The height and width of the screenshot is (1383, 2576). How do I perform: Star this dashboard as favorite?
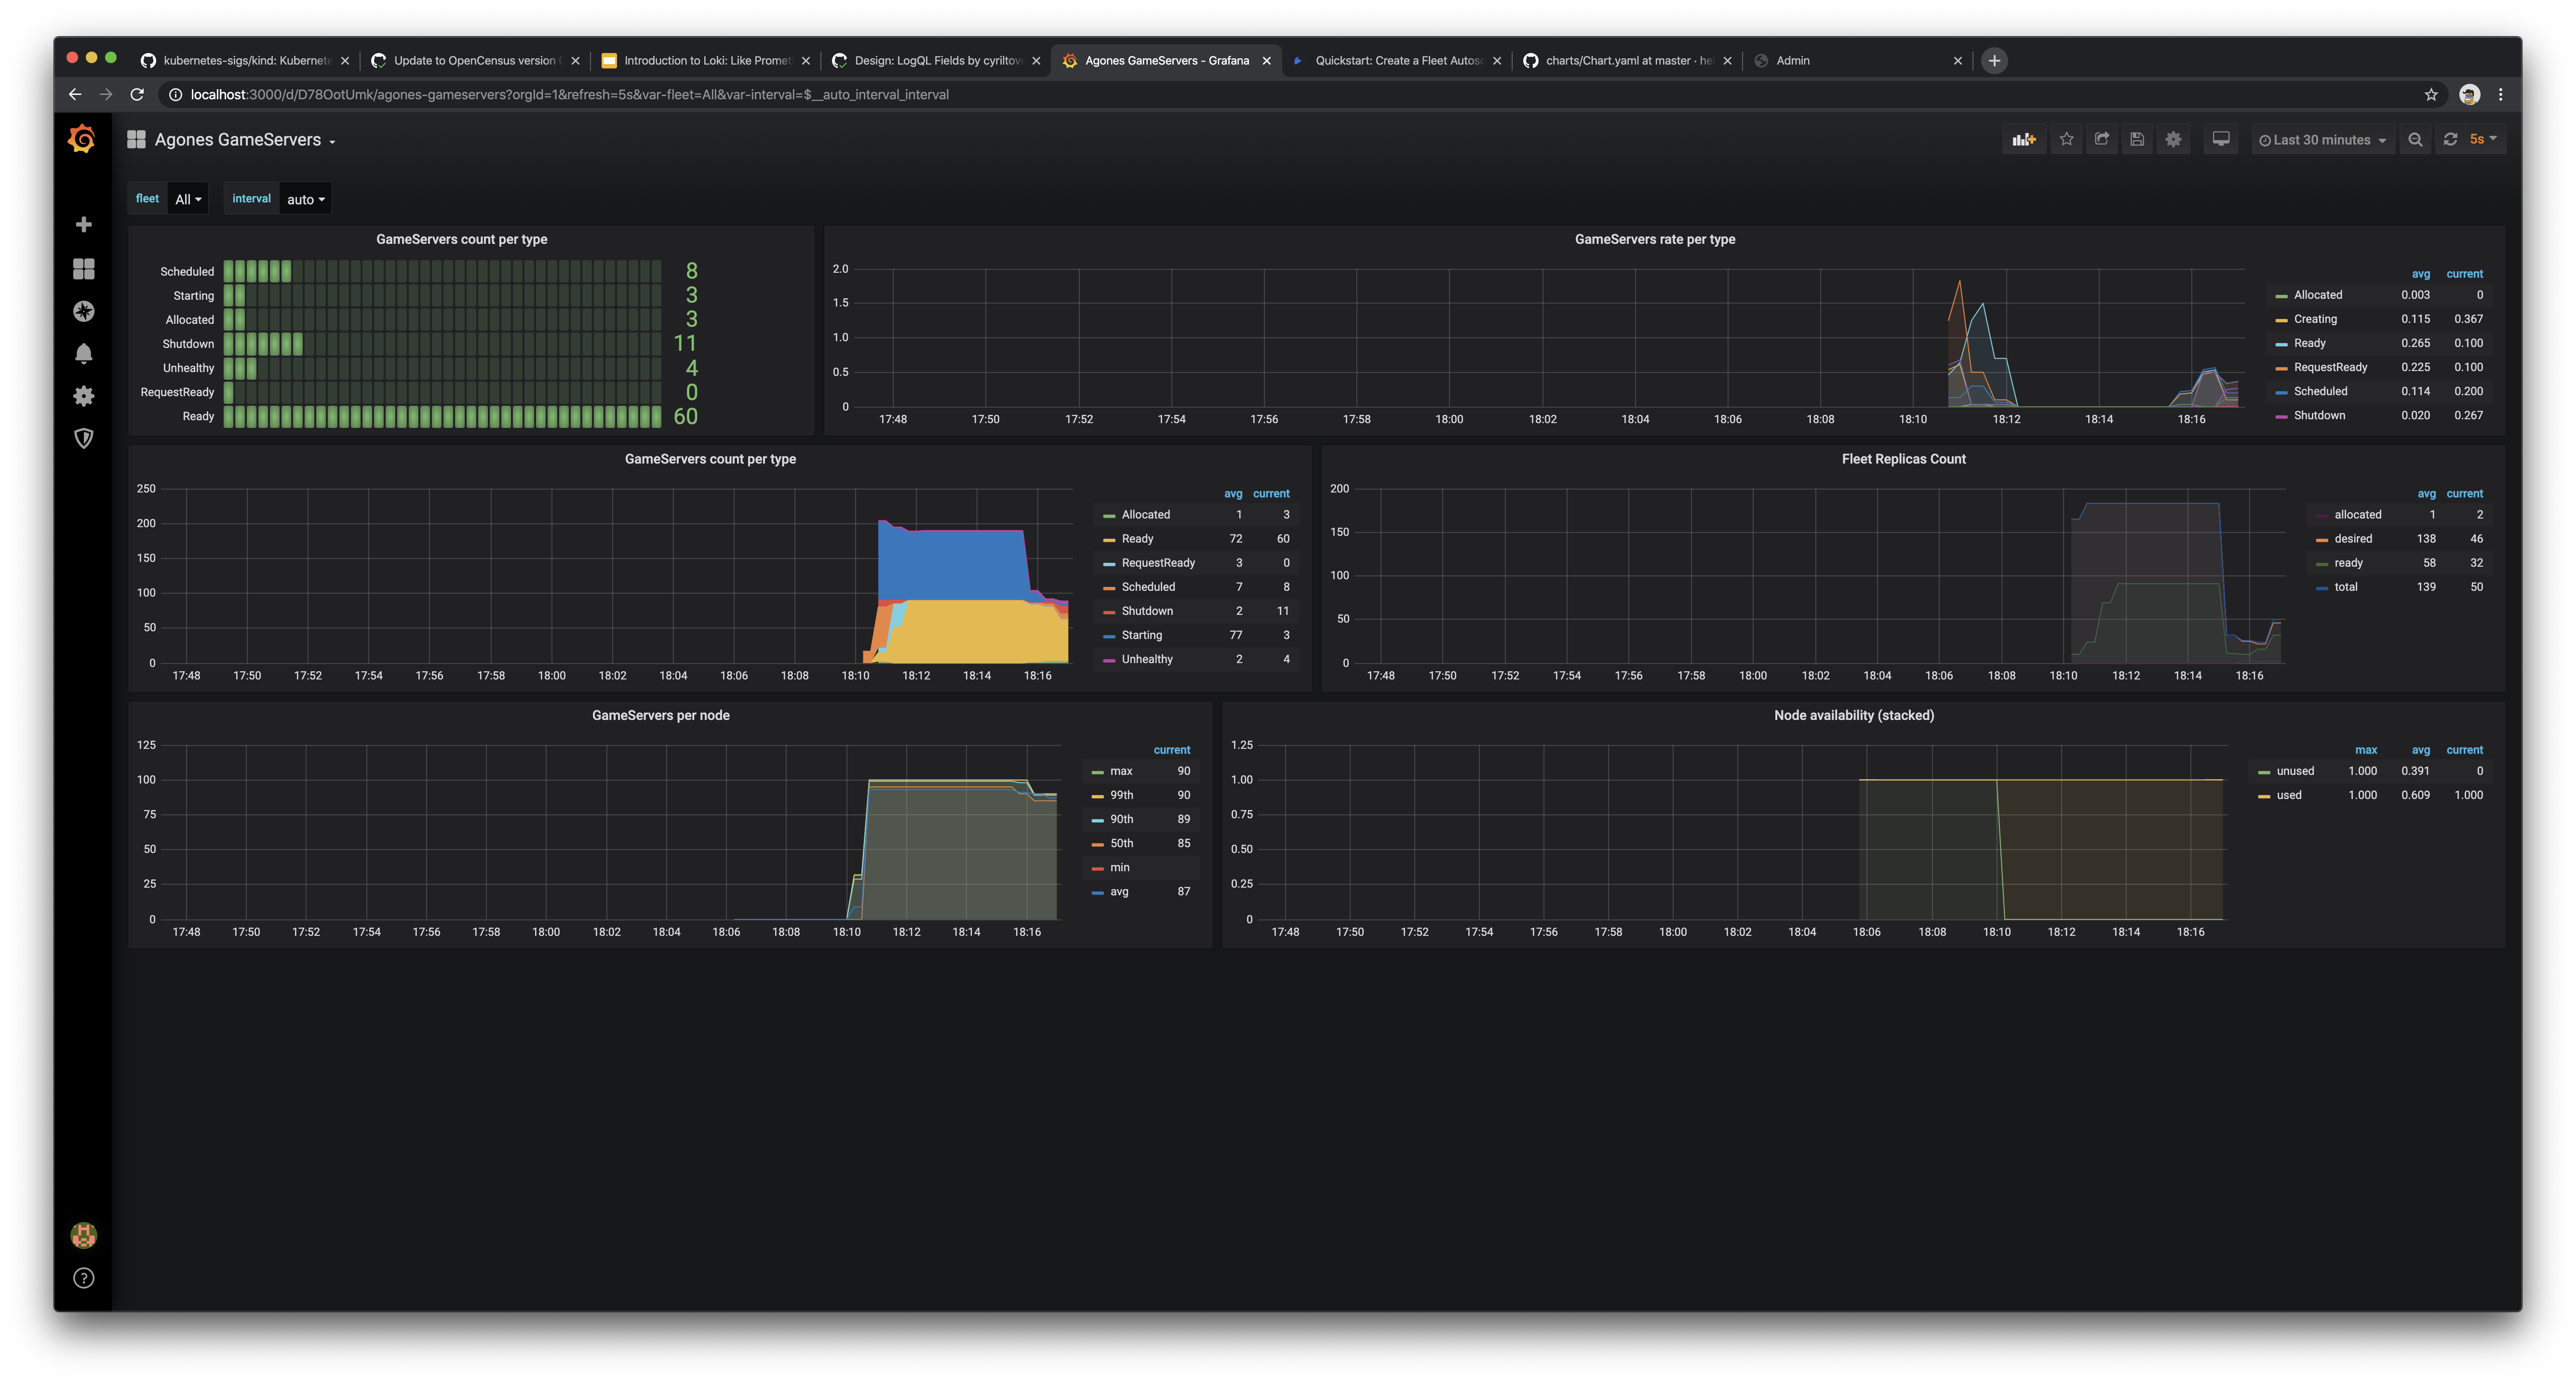[x=2067, y=140]
